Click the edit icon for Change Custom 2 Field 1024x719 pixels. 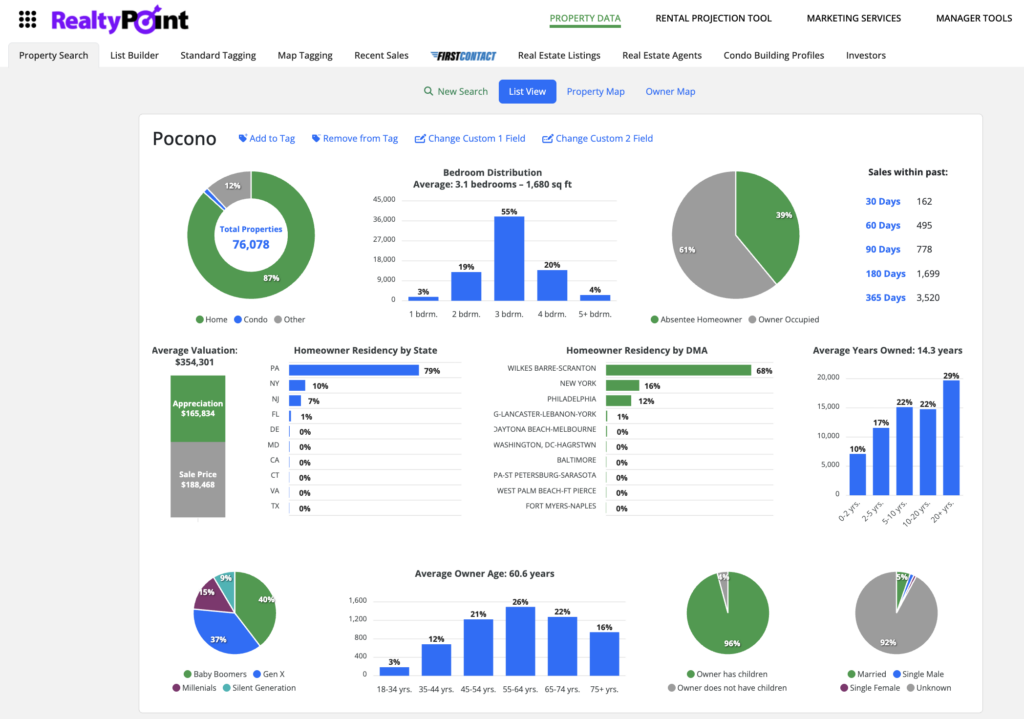547,139
